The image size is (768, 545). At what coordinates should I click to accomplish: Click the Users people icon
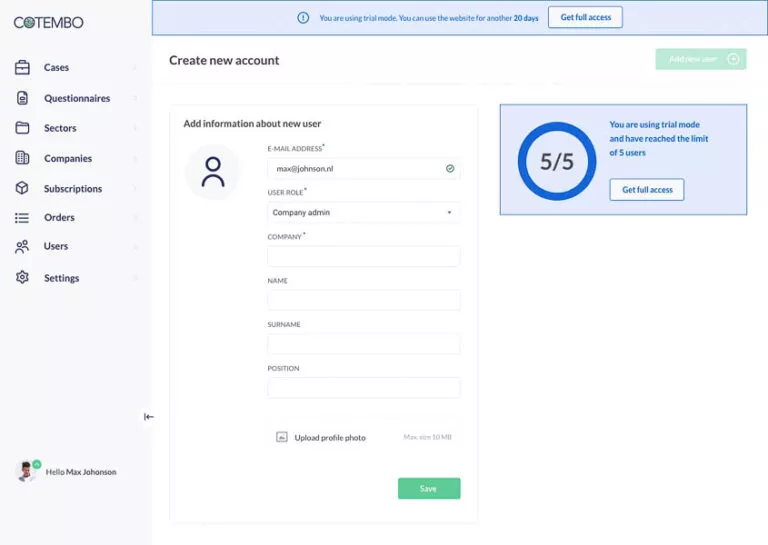(x=22, y=246)
